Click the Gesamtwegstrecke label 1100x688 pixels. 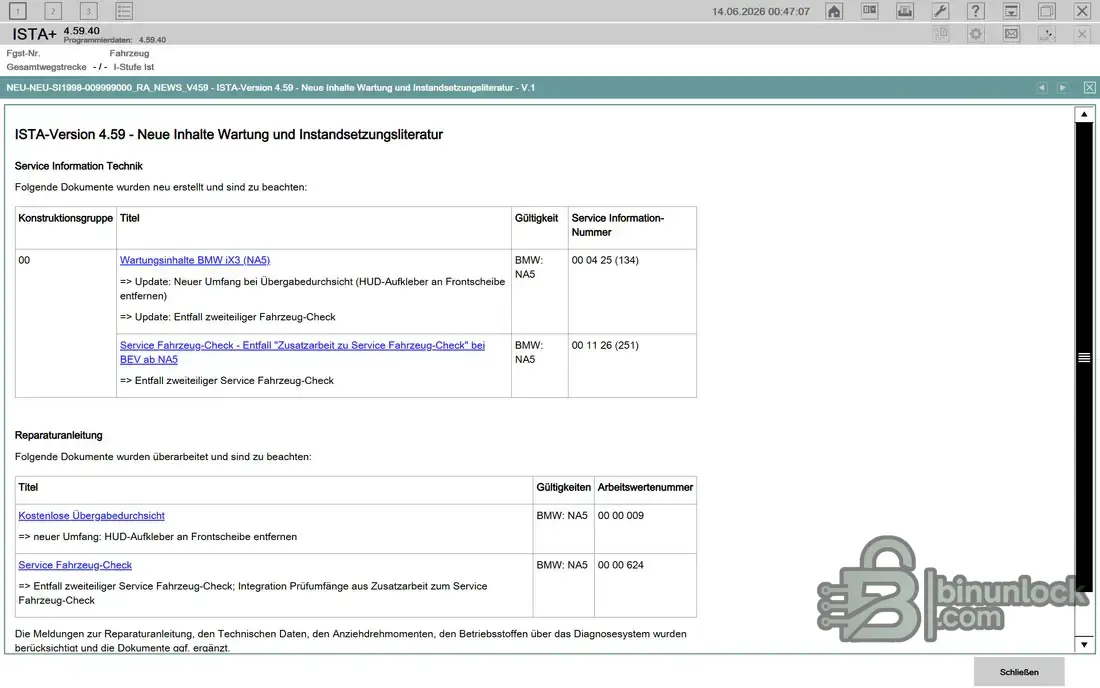click(x=46, y=67)
